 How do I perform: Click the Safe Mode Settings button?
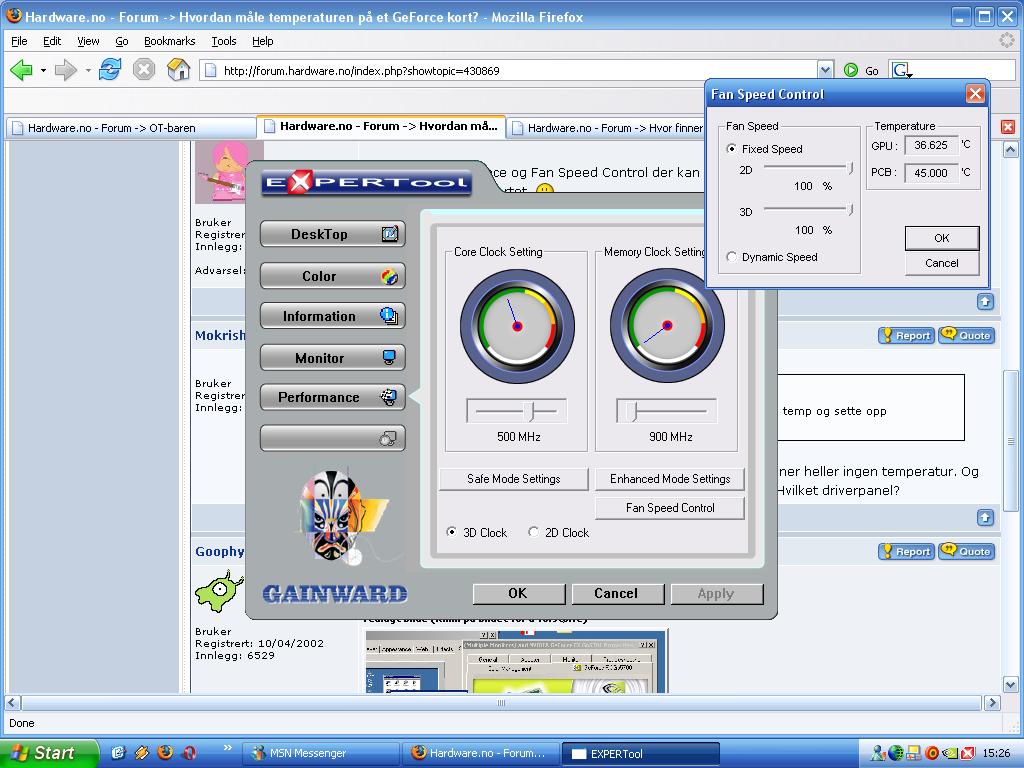(513, 479)
